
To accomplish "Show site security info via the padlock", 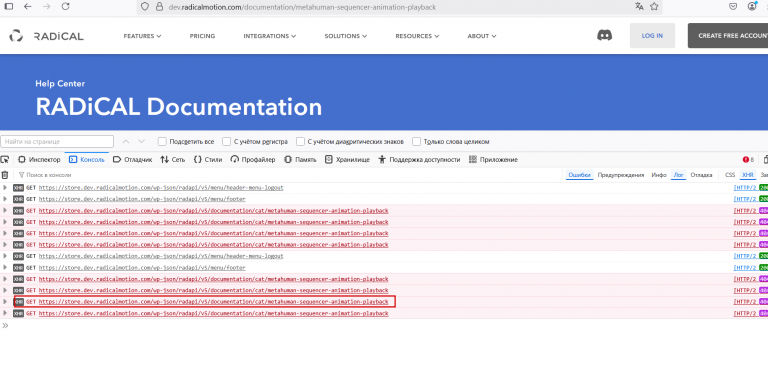I will (x=159, y=7).
